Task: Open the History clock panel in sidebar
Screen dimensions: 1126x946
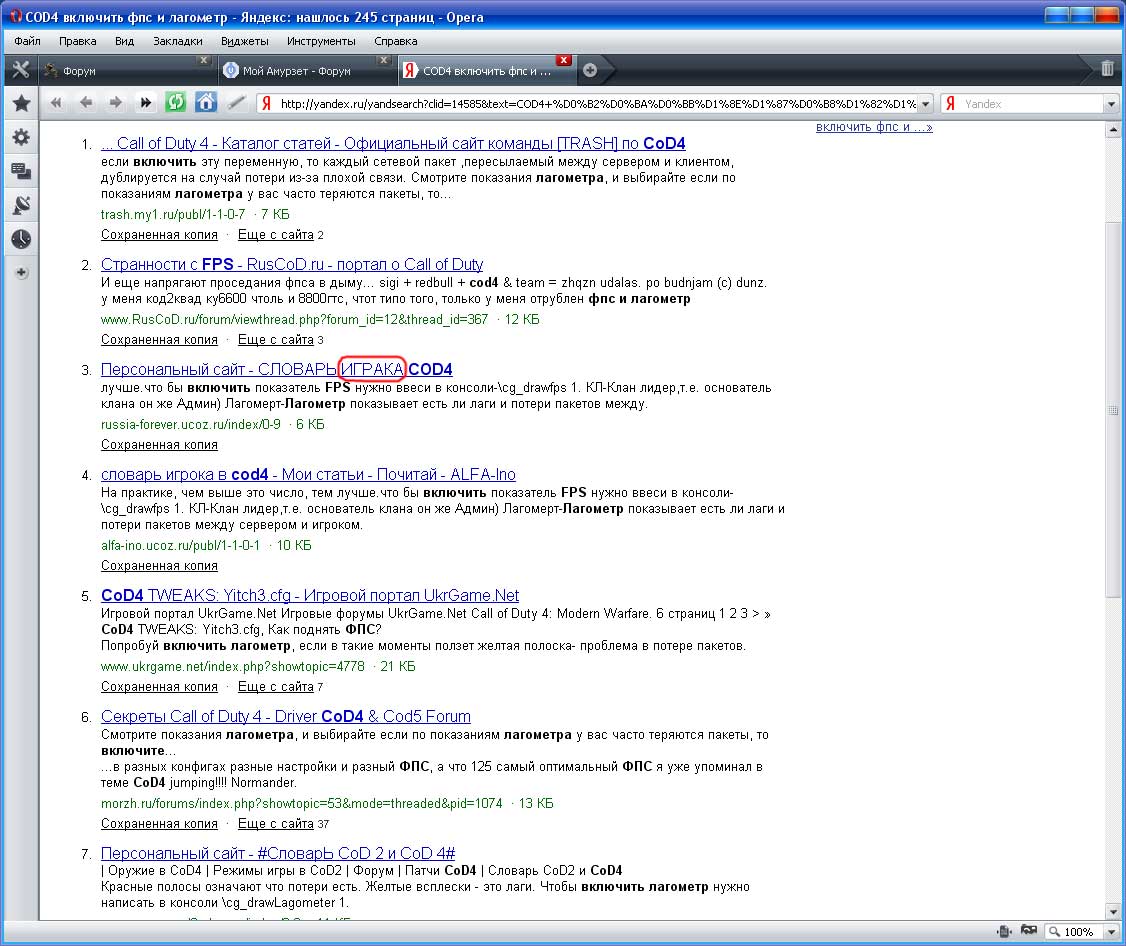Action: click(x=20, y=239)
